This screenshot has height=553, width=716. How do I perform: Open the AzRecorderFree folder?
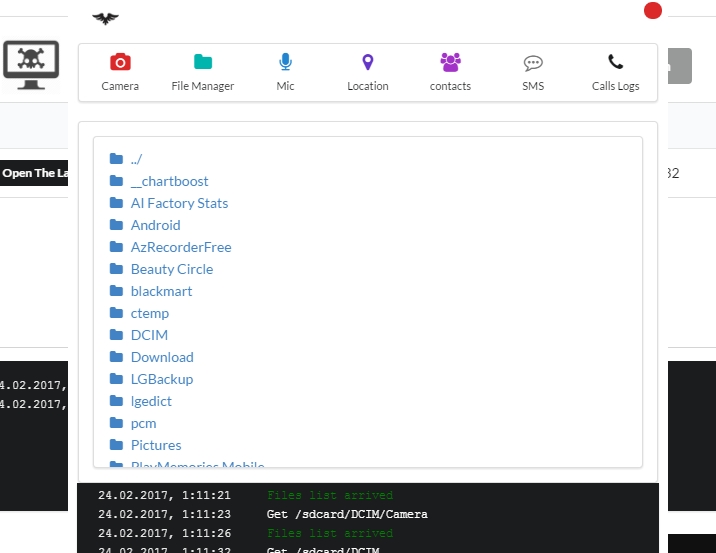click(181, 247)
